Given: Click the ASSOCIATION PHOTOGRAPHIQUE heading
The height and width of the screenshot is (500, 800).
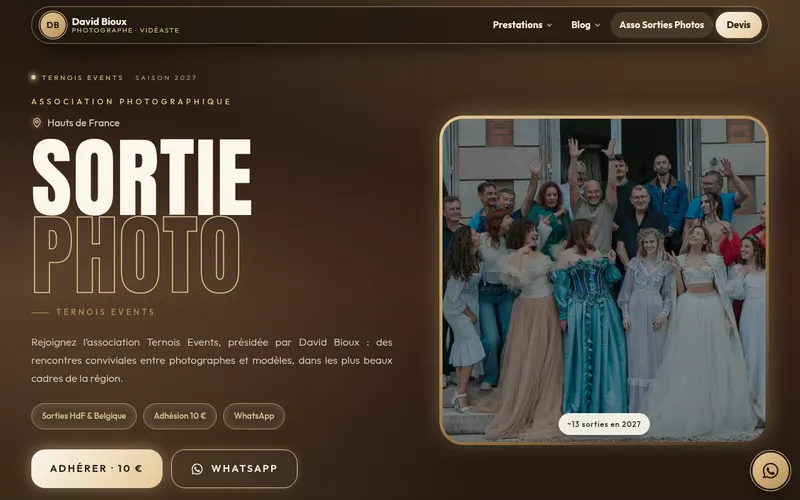Looking at the screenshot, I should coord(131,102).
